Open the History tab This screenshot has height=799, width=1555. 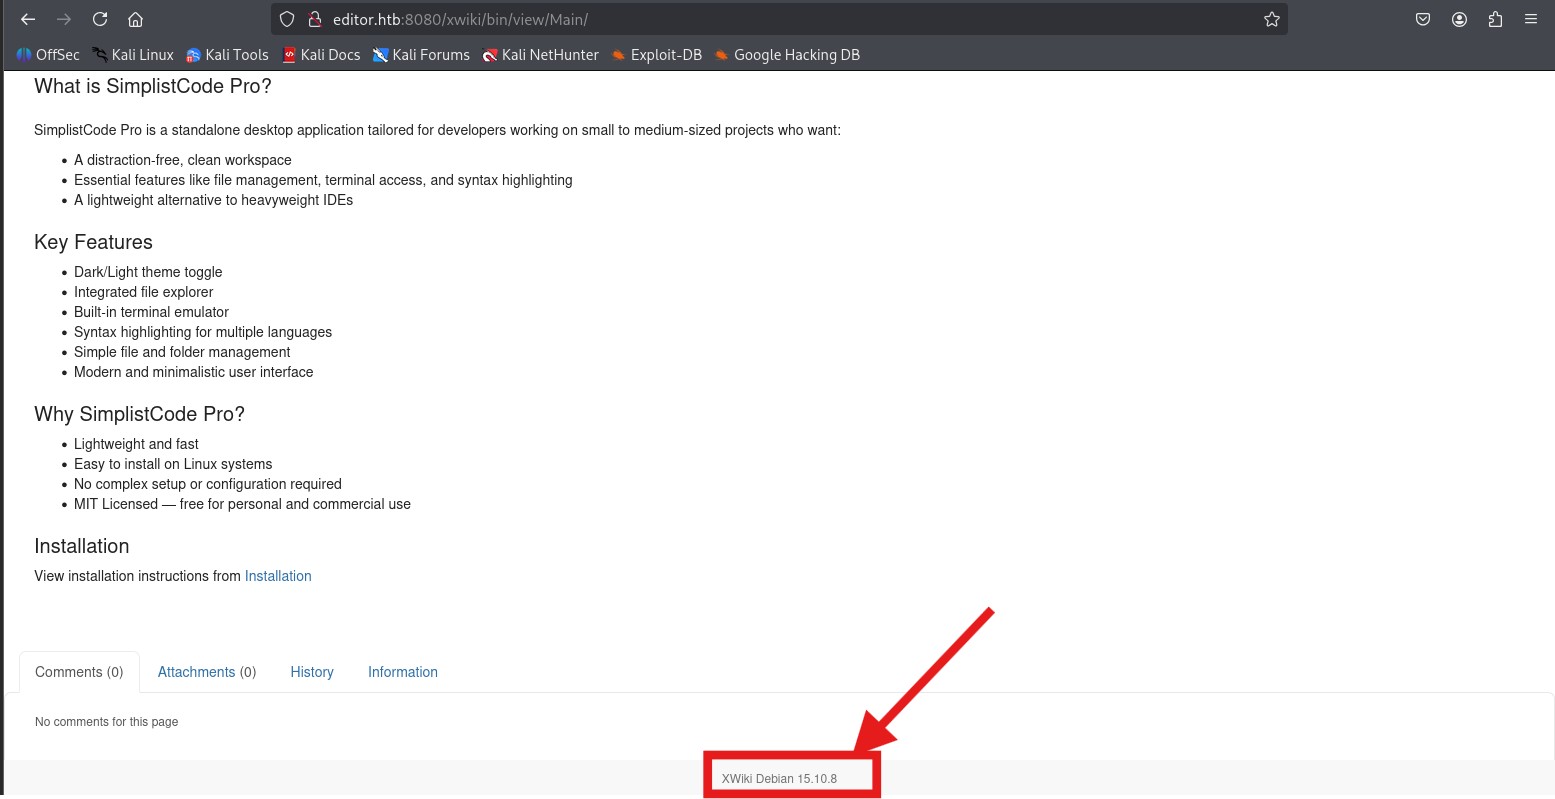pyautogui.click(x=312, y=672)
